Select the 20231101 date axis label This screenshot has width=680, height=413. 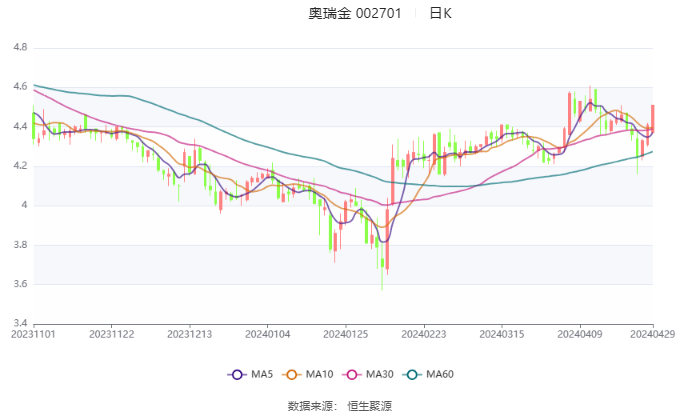(x=34, y=334)
